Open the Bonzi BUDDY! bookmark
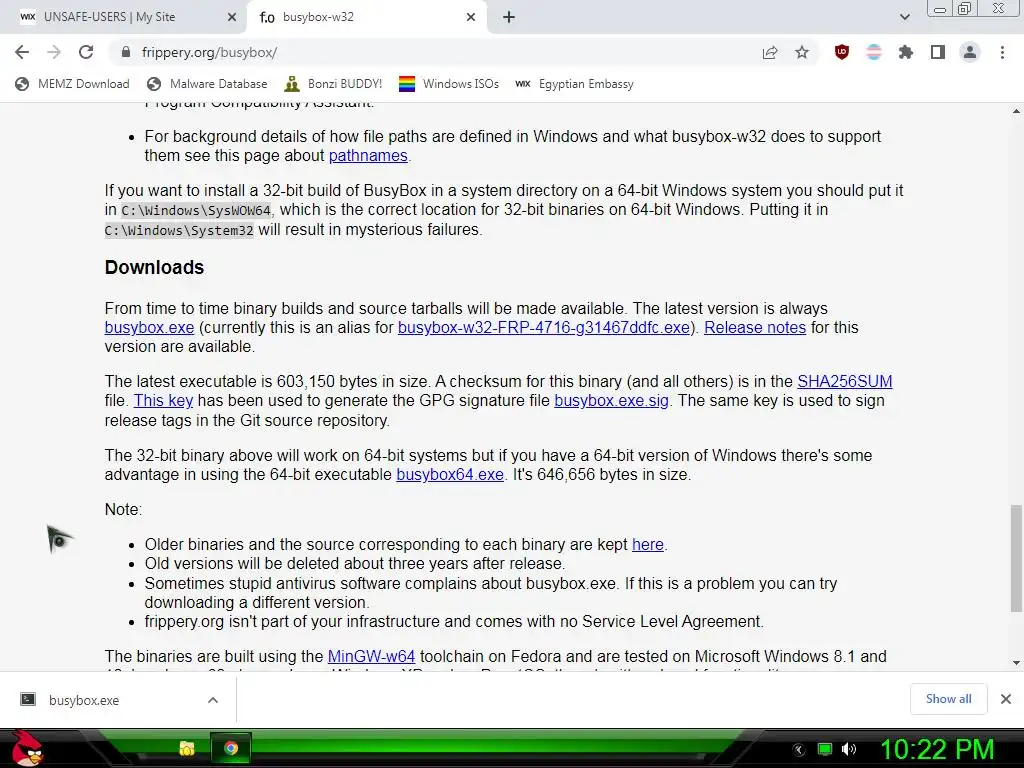This screenshot has height=768, width=1024. (333, 84)
